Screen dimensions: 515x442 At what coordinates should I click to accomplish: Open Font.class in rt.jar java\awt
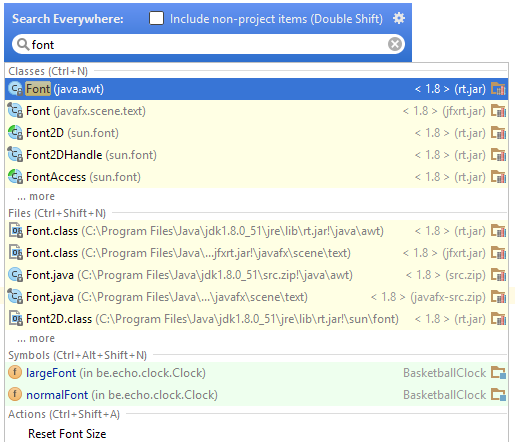point(257,231)
